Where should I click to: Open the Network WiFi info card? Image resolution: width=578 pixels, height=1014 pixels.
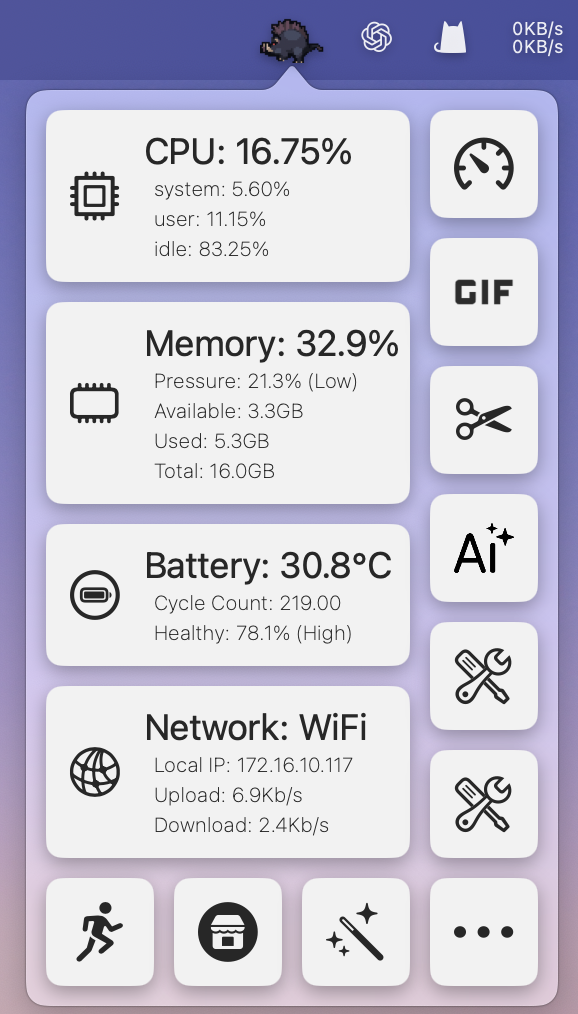click(x=228, y=772)
